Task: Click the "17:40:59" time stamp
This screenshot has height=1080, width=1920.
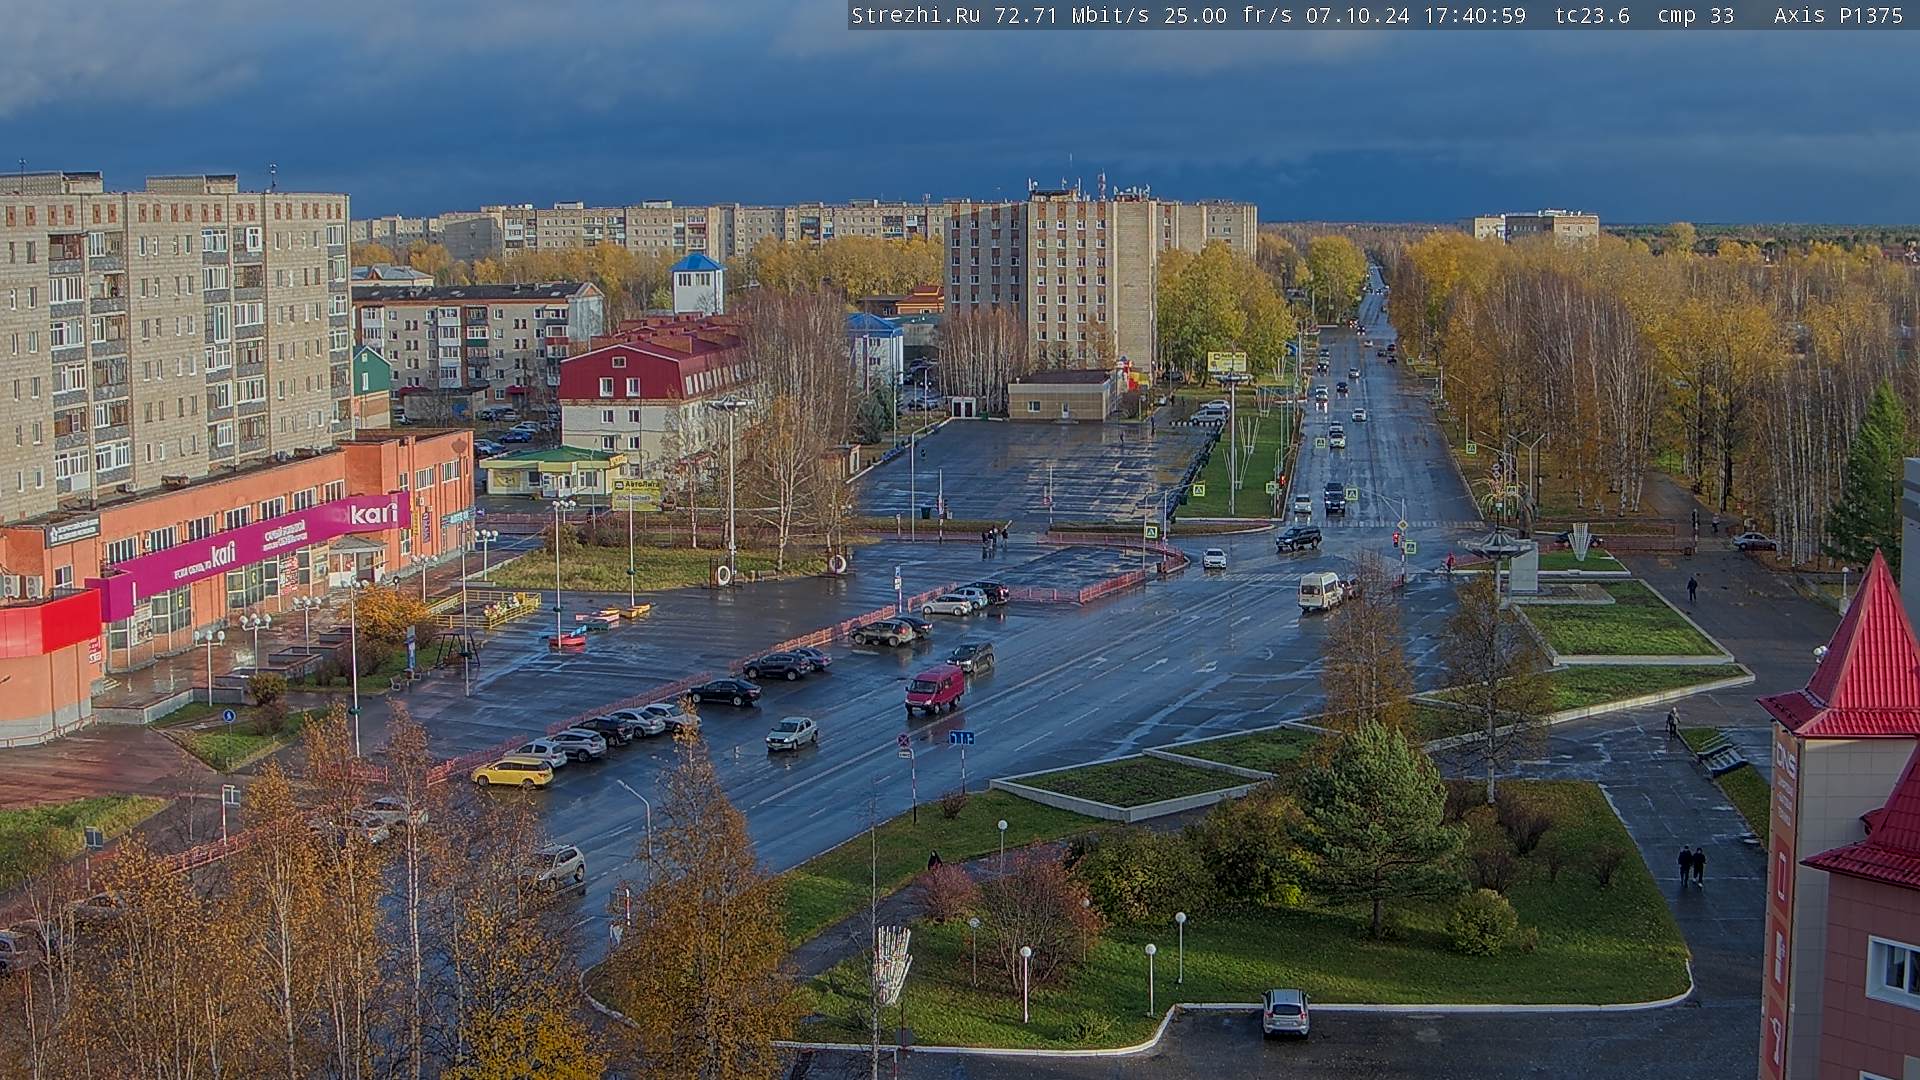Action: 1474,15
